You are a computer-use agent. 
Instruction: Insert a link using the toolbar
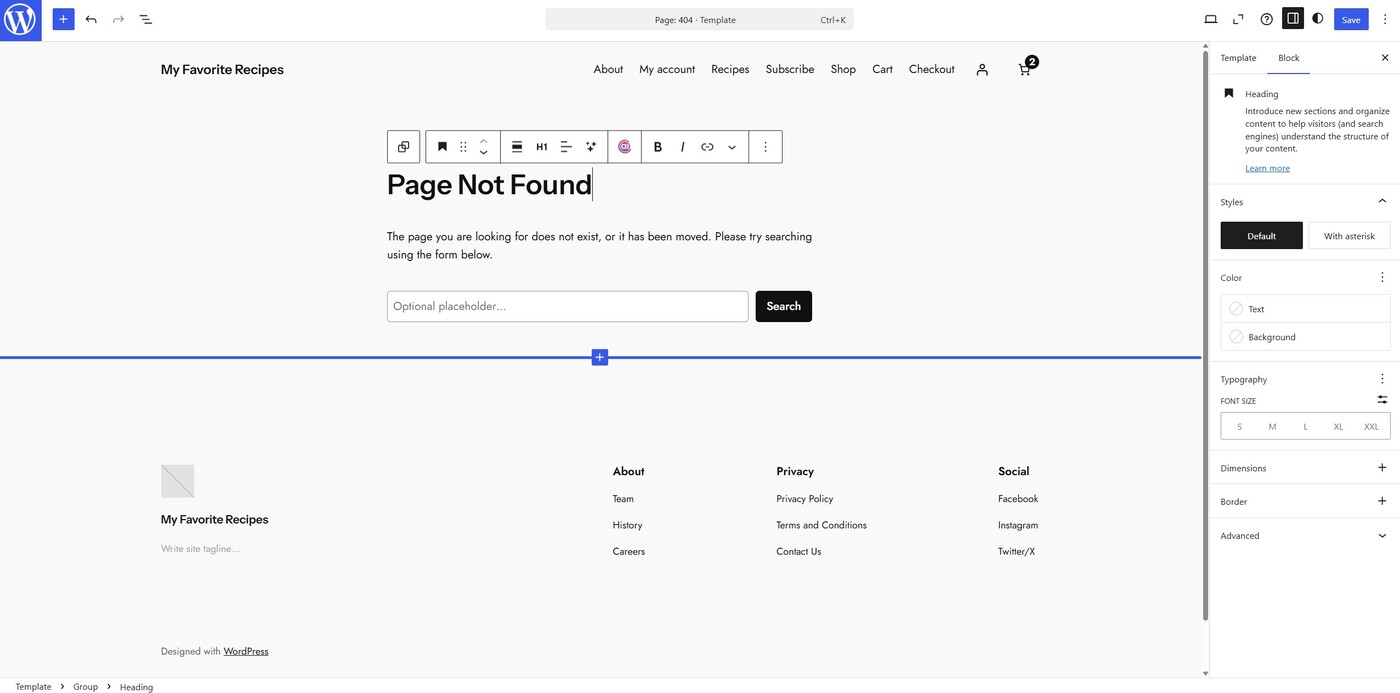click(707, 147)
